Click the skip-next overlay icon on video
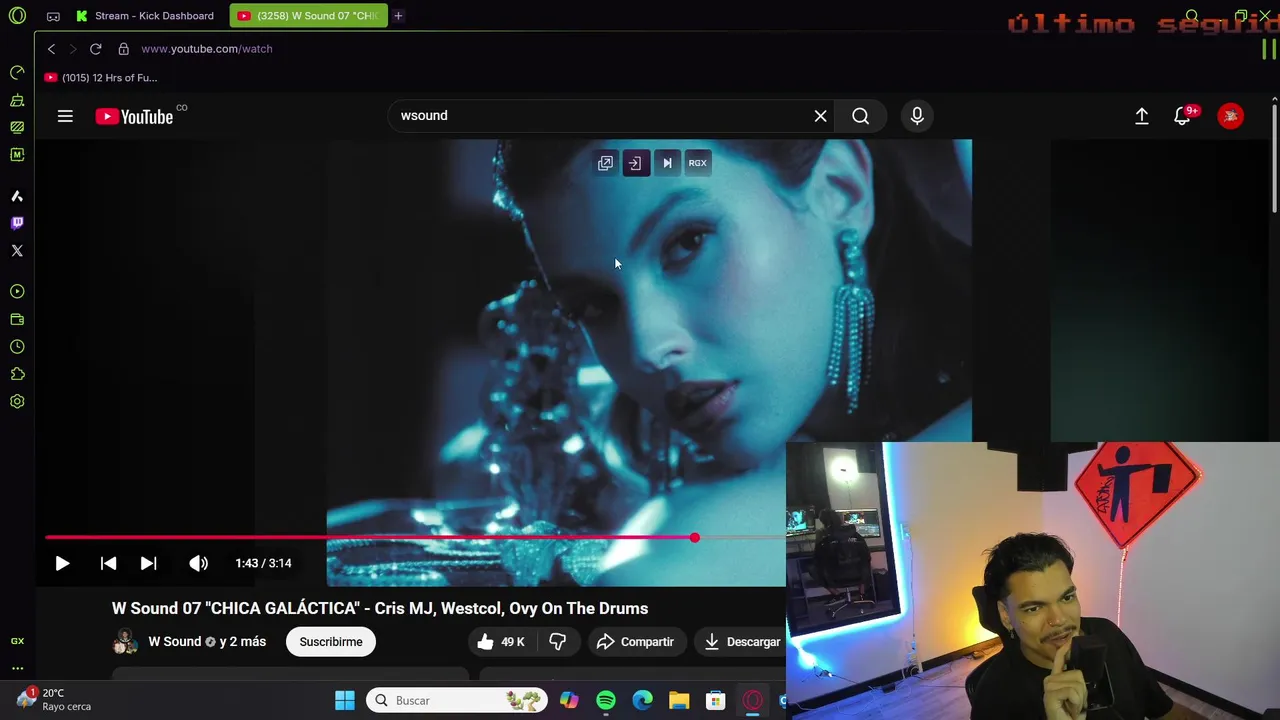This screenshot has width=1280, height=720. pyautogui.click(x=667, y=163)
